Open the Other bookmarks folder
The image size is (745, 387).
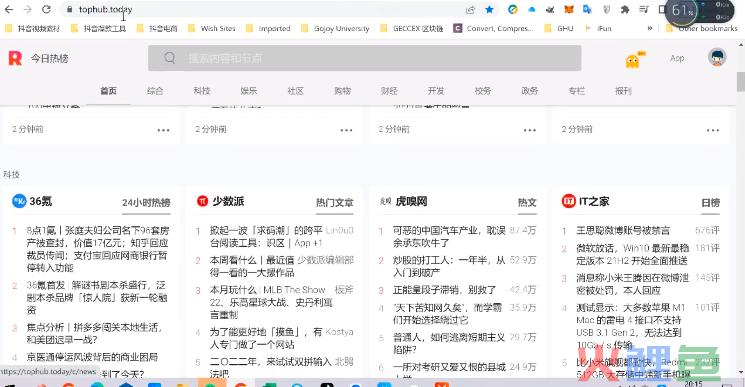702,28
